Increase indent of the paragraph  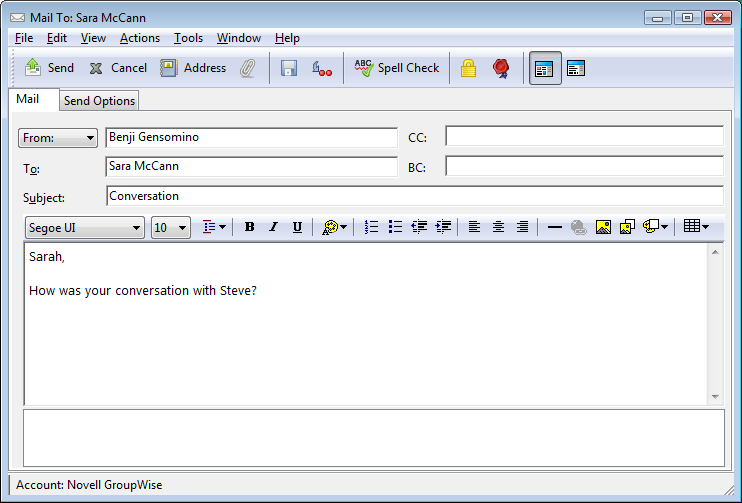tap(443, 227)
